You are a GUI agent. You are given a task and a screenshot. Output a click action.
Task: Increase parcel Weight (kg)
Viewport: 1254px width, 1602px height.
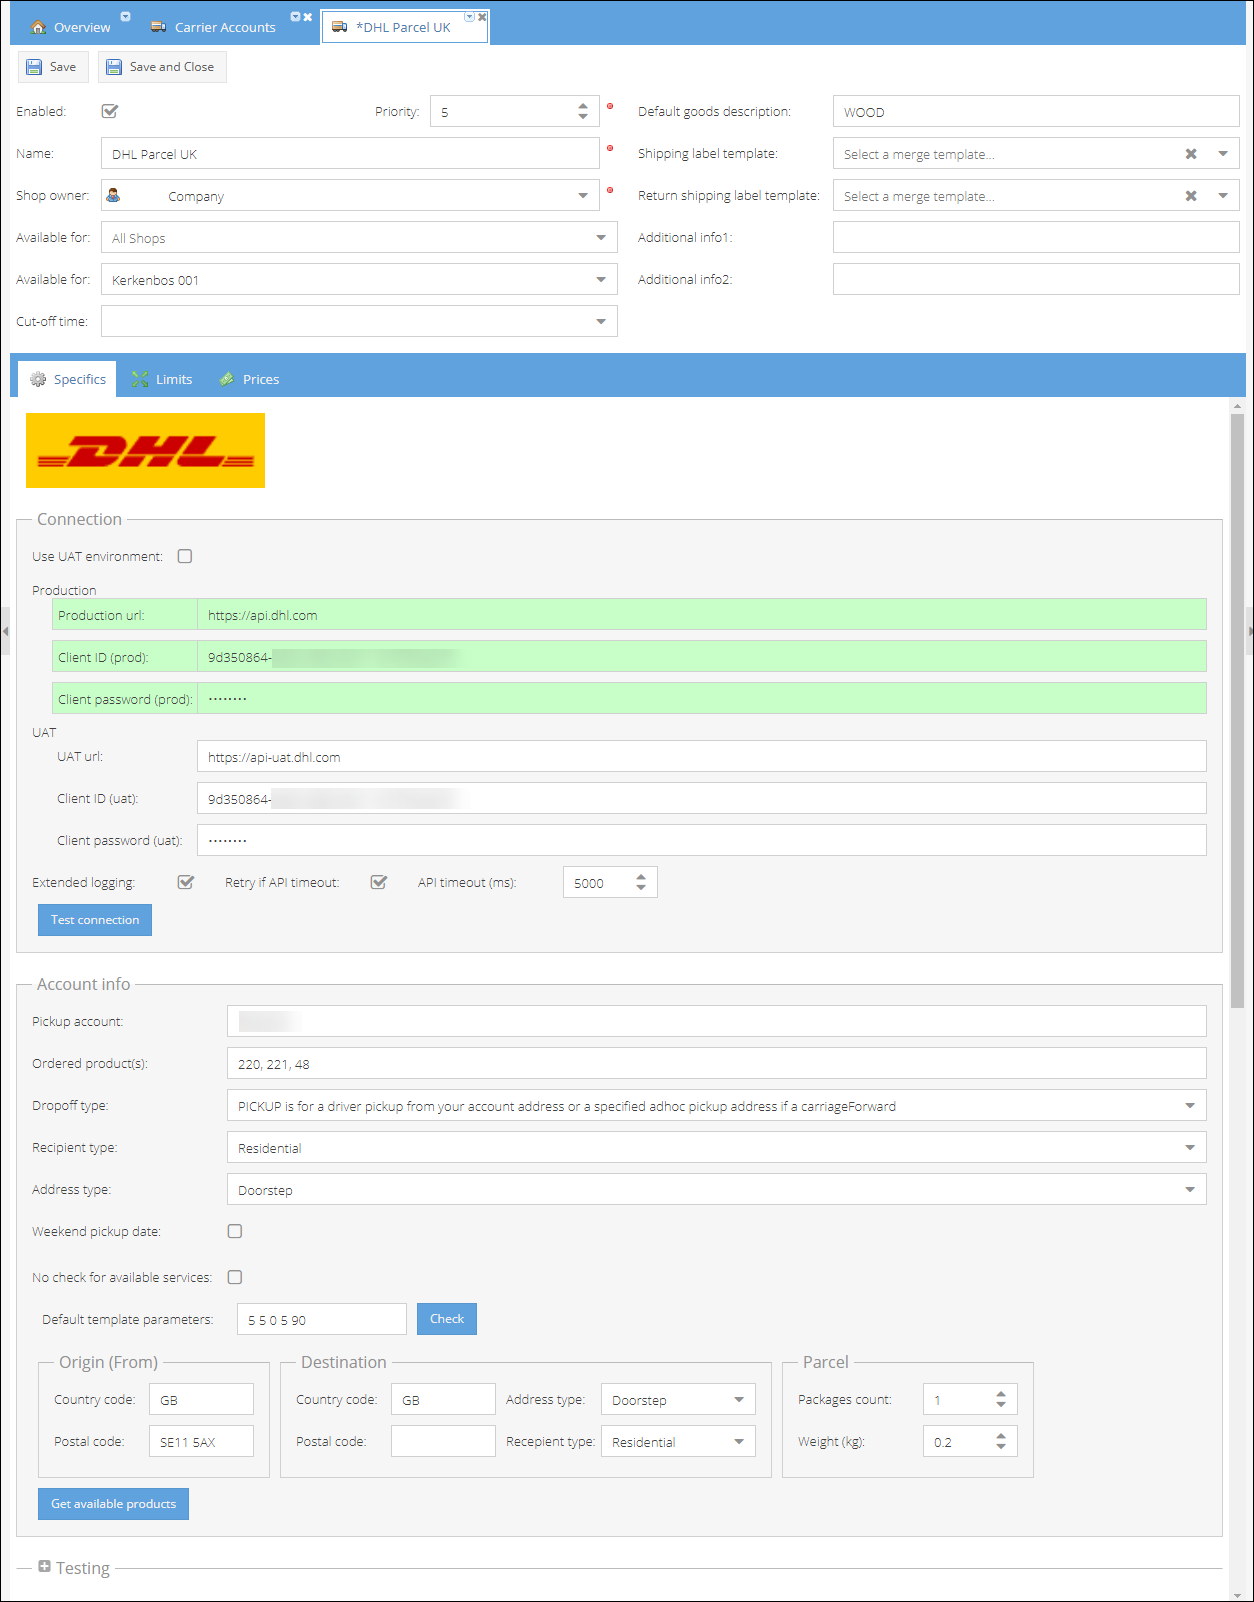point(1001,1436)
